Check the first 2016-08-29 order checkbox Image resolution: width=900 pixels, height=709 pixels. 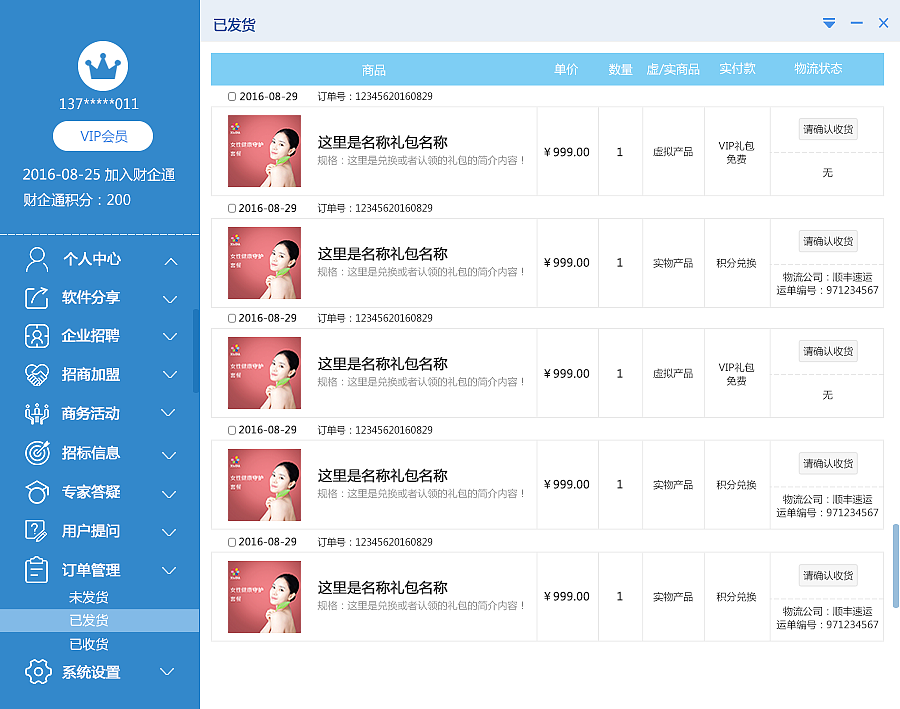tap(231, 95)
